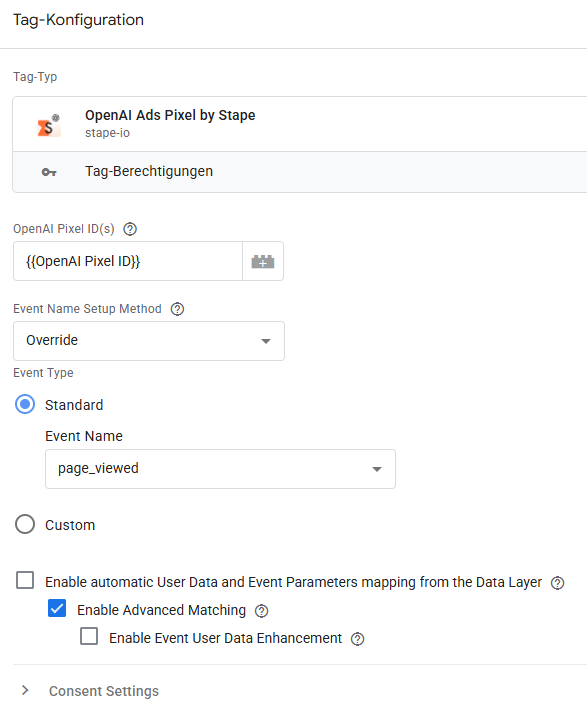Click the Event Type label
This screenshot has width=587, height=708.
(43, 373)
